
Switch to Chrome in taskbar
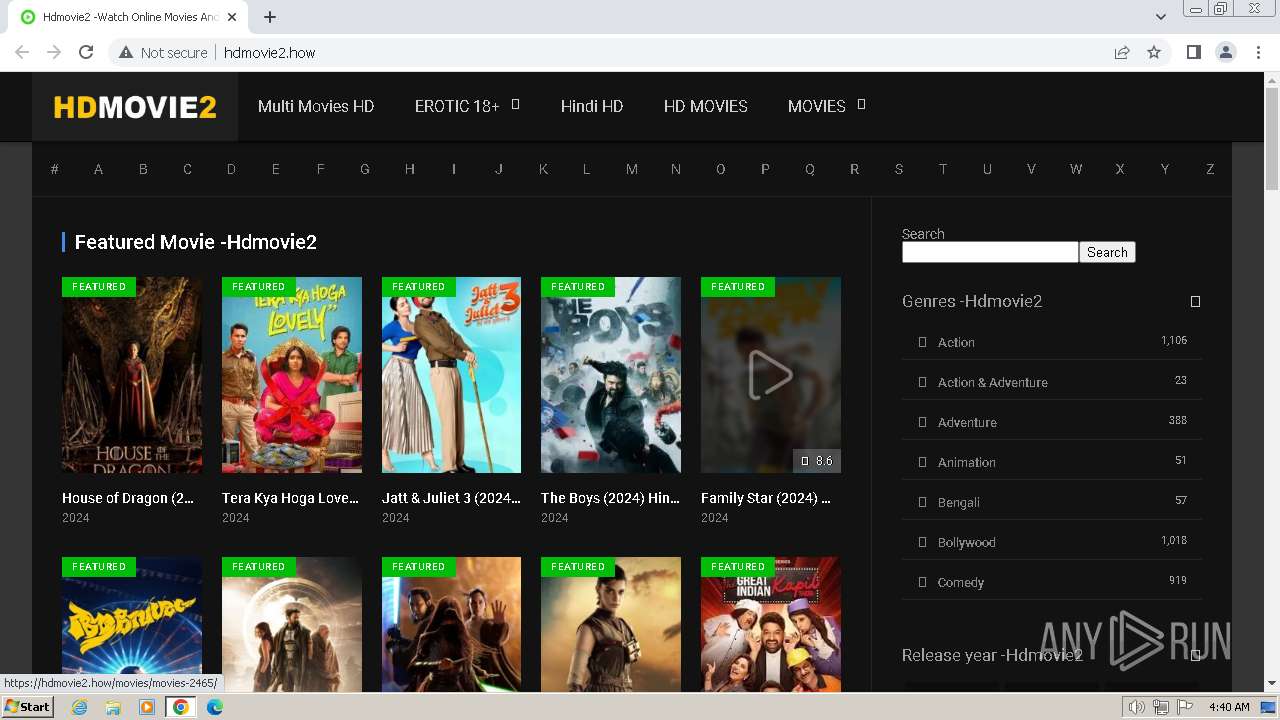click(x=180, y=707)
